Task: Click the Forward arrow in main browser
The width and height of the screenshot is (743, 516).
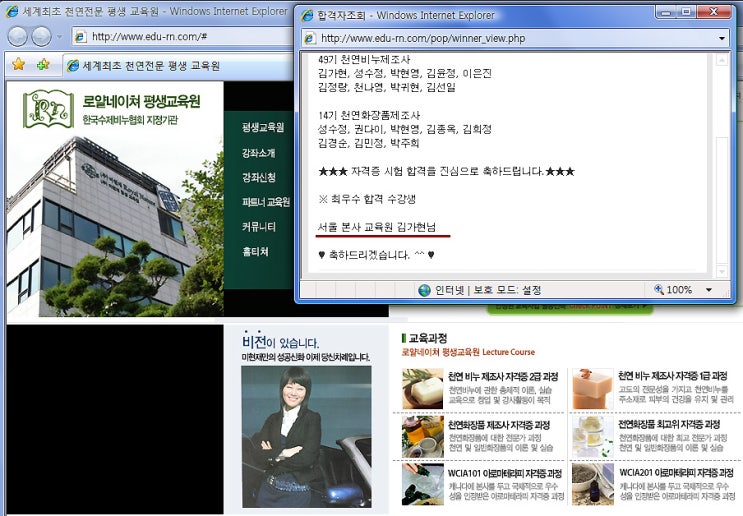Action: pyautogui.click(x=41, y=36)
